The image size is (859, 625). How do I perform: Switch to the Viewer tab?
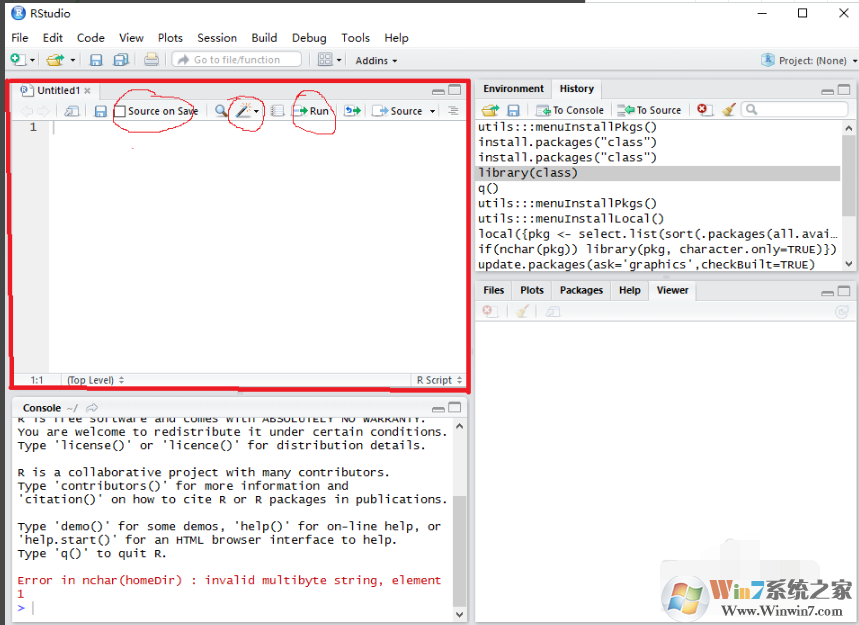[x=672, y=290]
